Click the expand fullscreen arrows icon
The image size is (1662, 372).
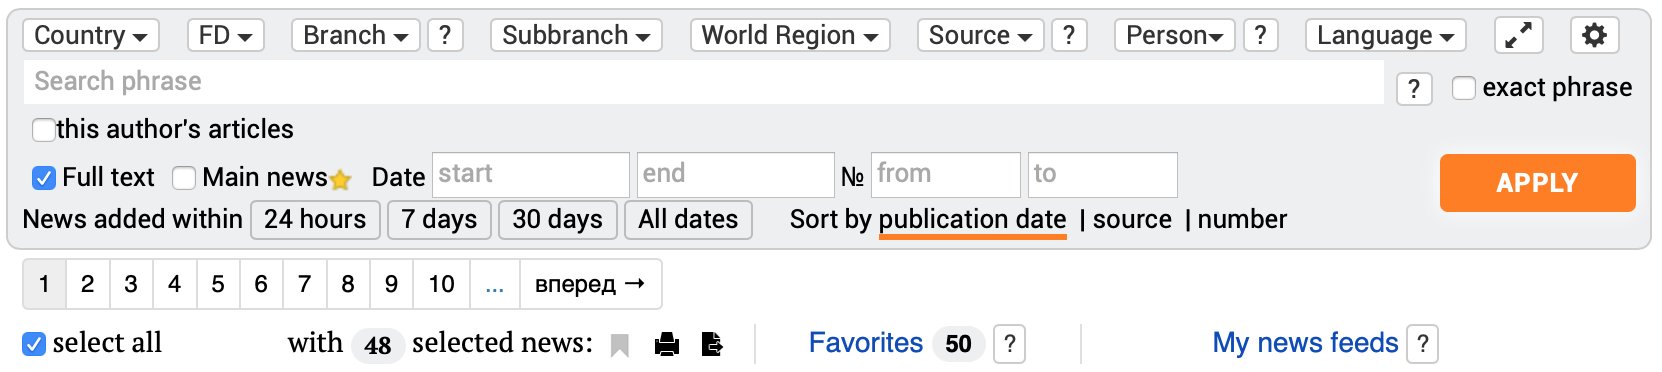(1518, 36)
